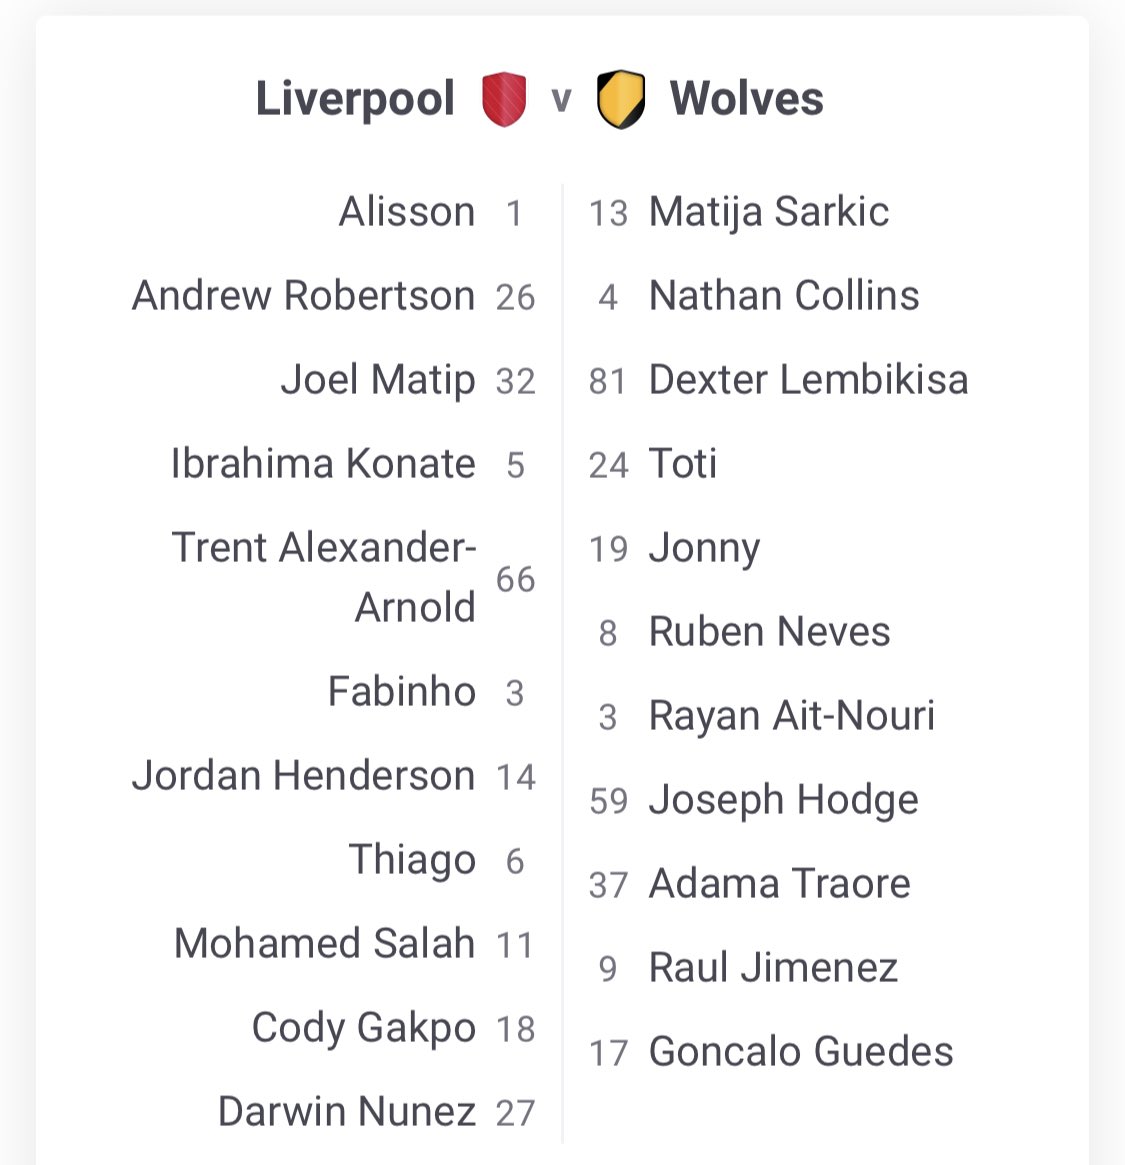Click the yellow Wolves shield crest
Screen dimensions: 1125x1165
620,99
